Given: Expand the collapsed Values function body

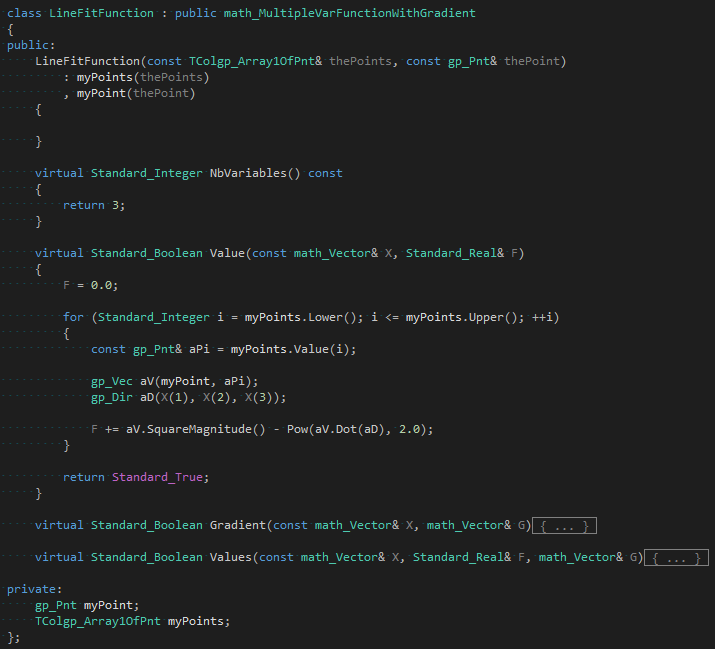Looking at the screenshot, I should [676, 558].
